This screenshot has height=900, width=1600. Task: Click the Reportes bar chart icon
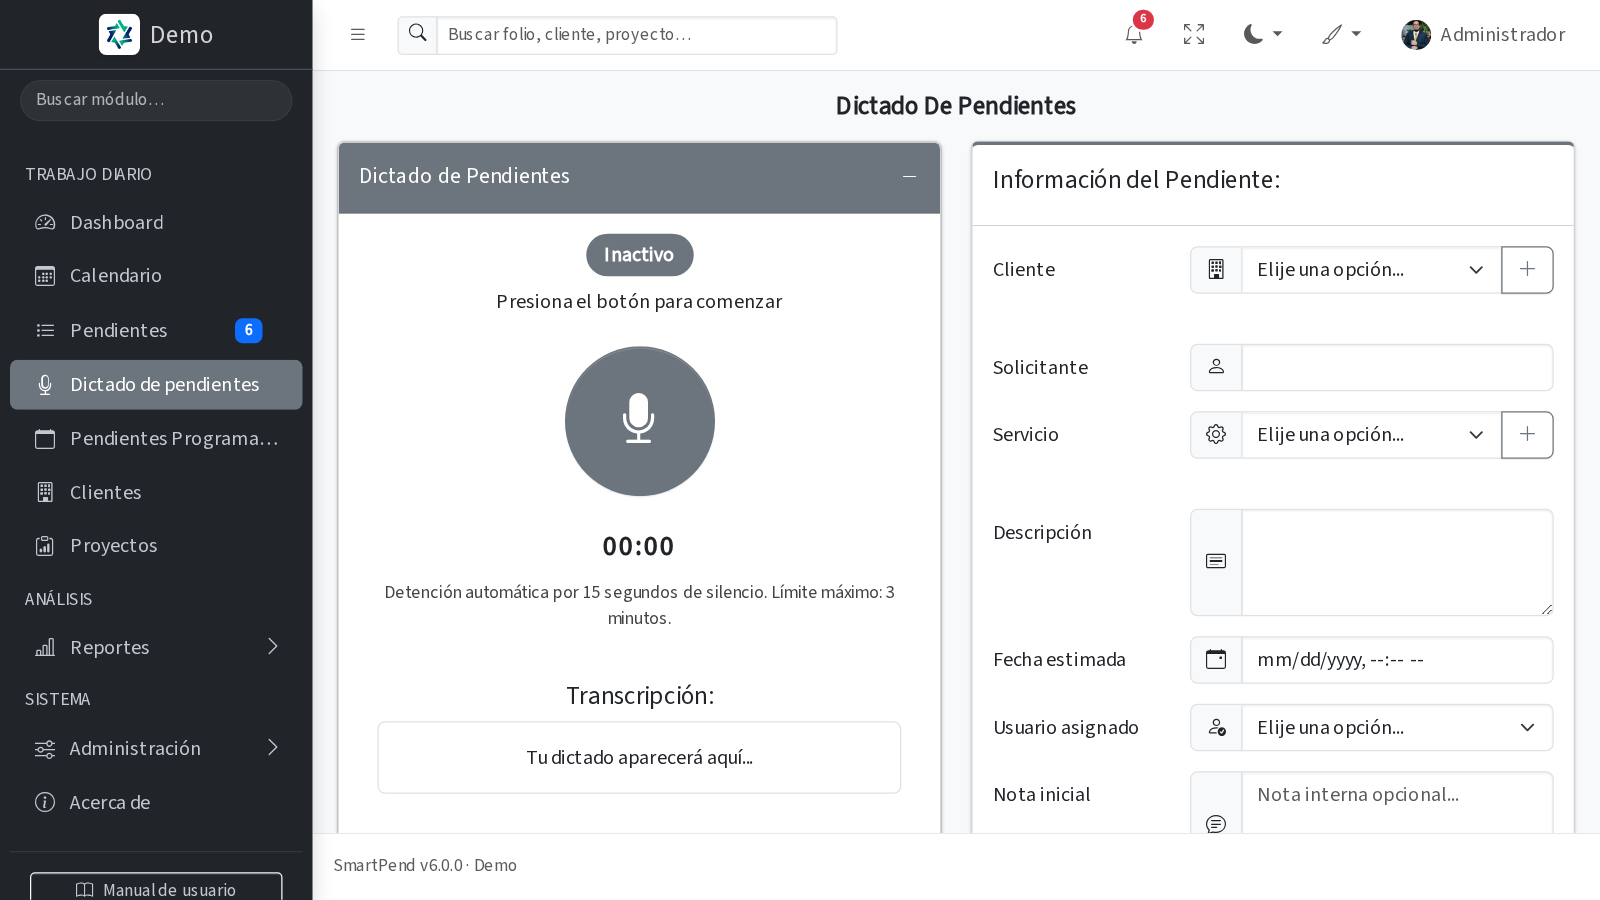pos(45,648)
